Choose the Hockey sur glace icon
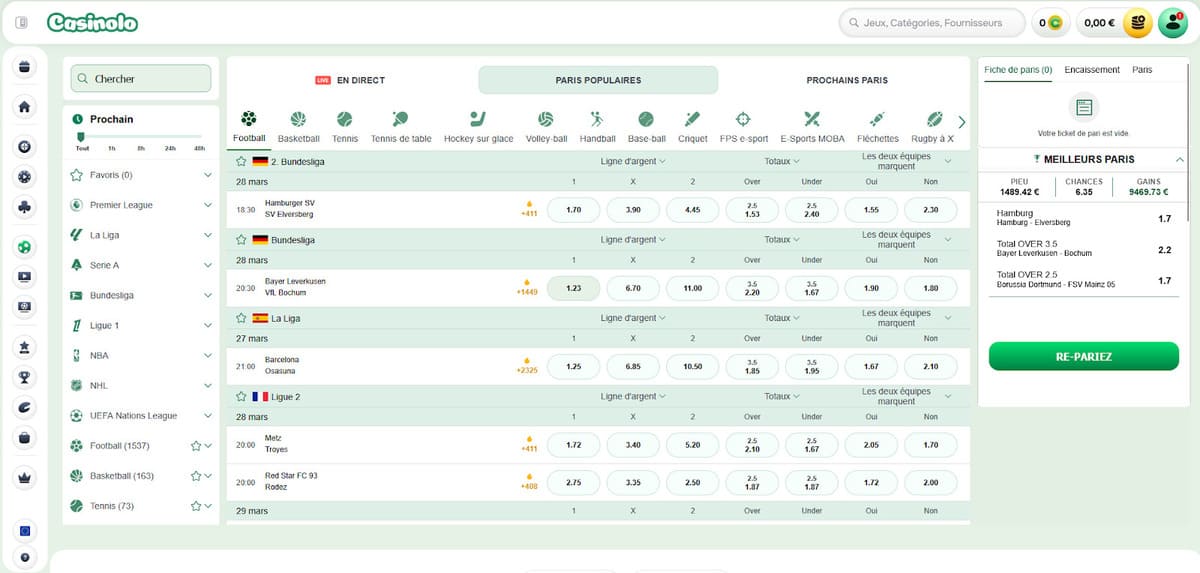This screenshot has width=1200, height=573. pyautogui.click(x=478, y=119)
